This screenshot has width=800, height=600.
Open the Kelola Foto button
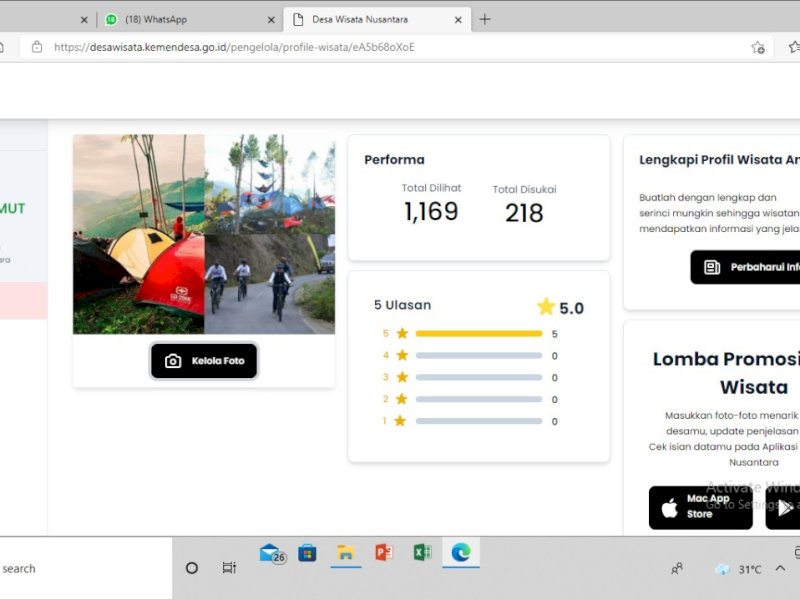pos(204,361)
